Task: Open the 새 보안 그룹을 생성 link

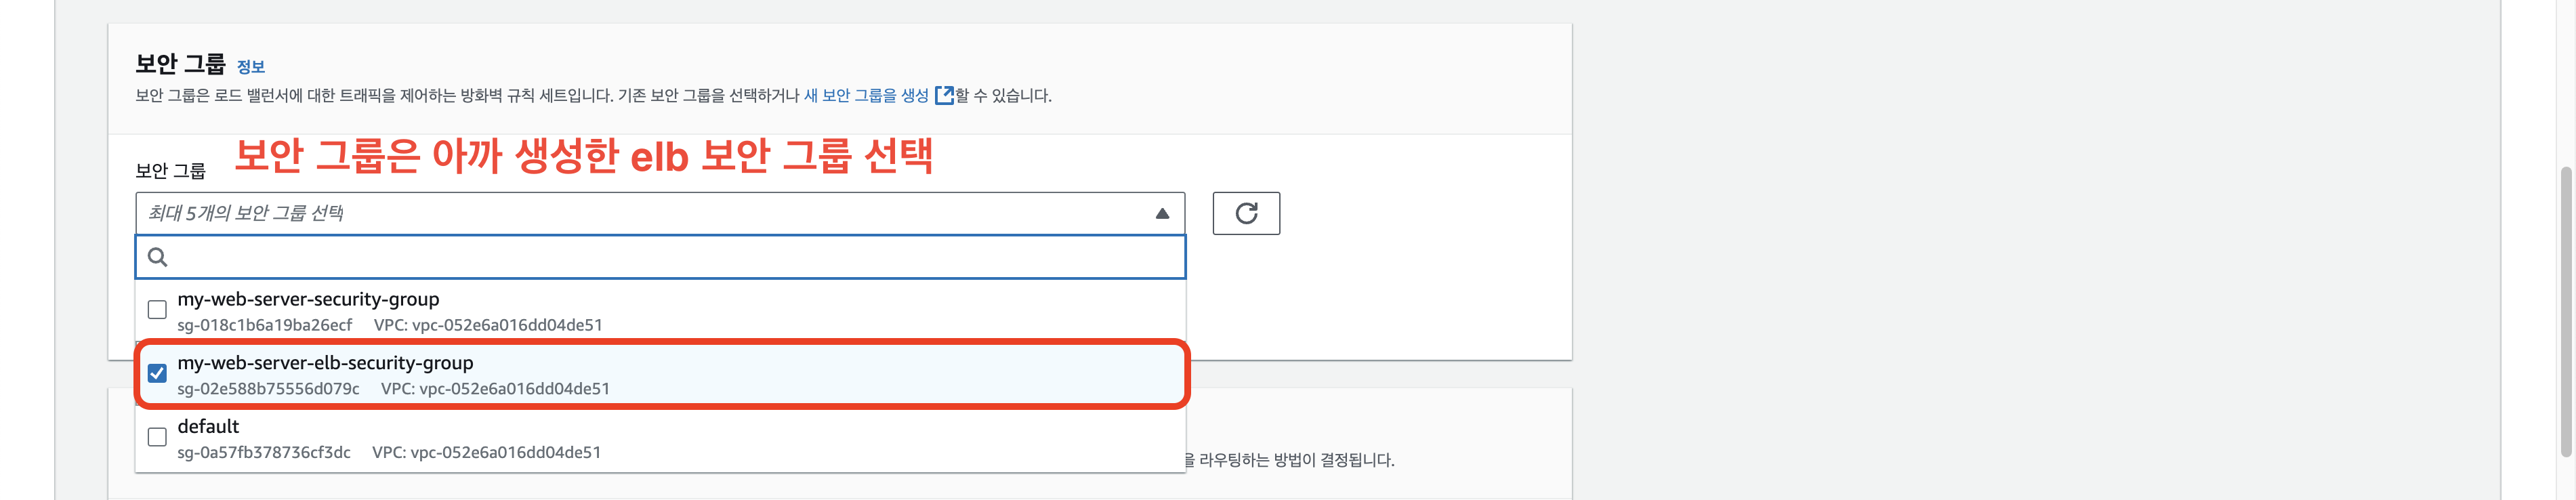Action: tap(866, 96)
